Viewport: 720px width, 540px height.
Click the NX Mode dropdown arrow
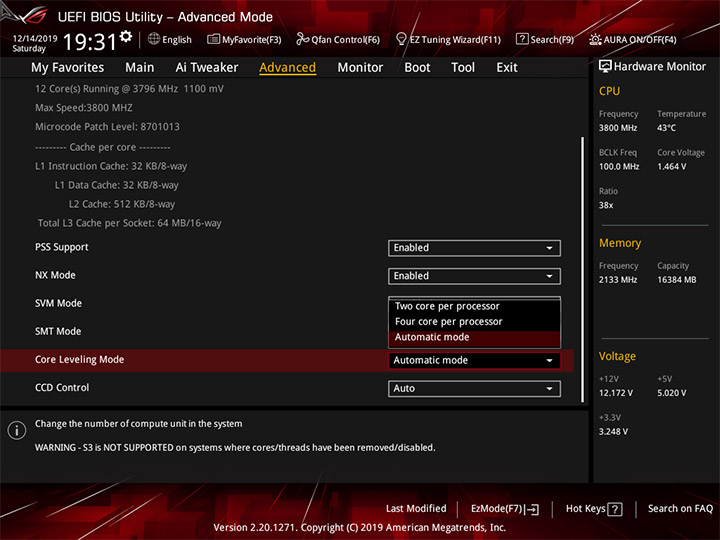point(549,276)
